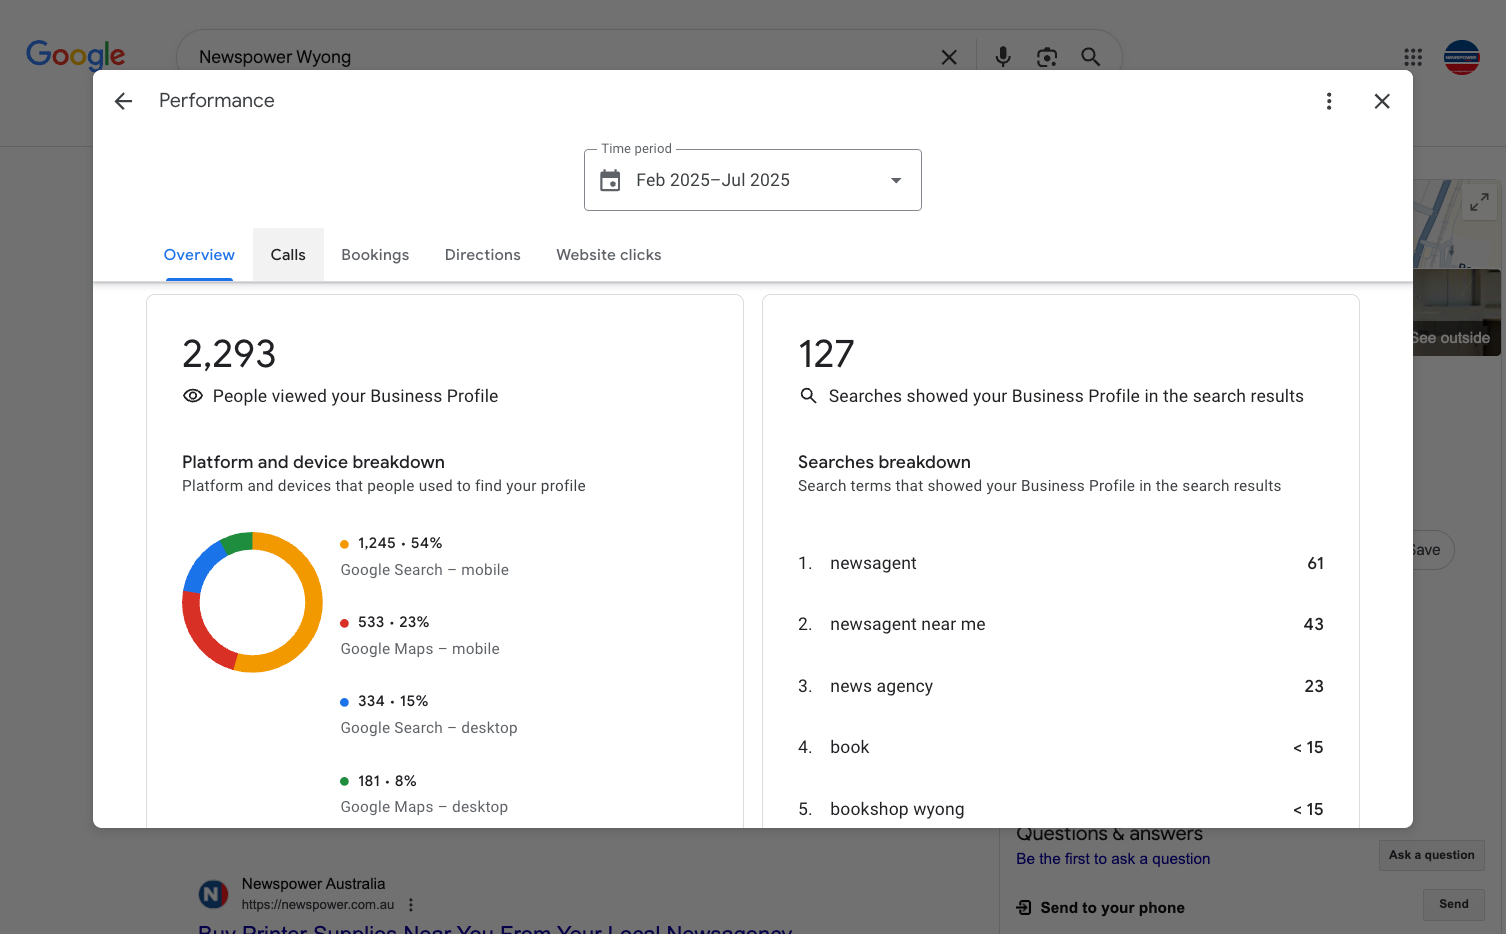Clear the Google search box text
Viewport: 1506px width, 934px height.
949,57
